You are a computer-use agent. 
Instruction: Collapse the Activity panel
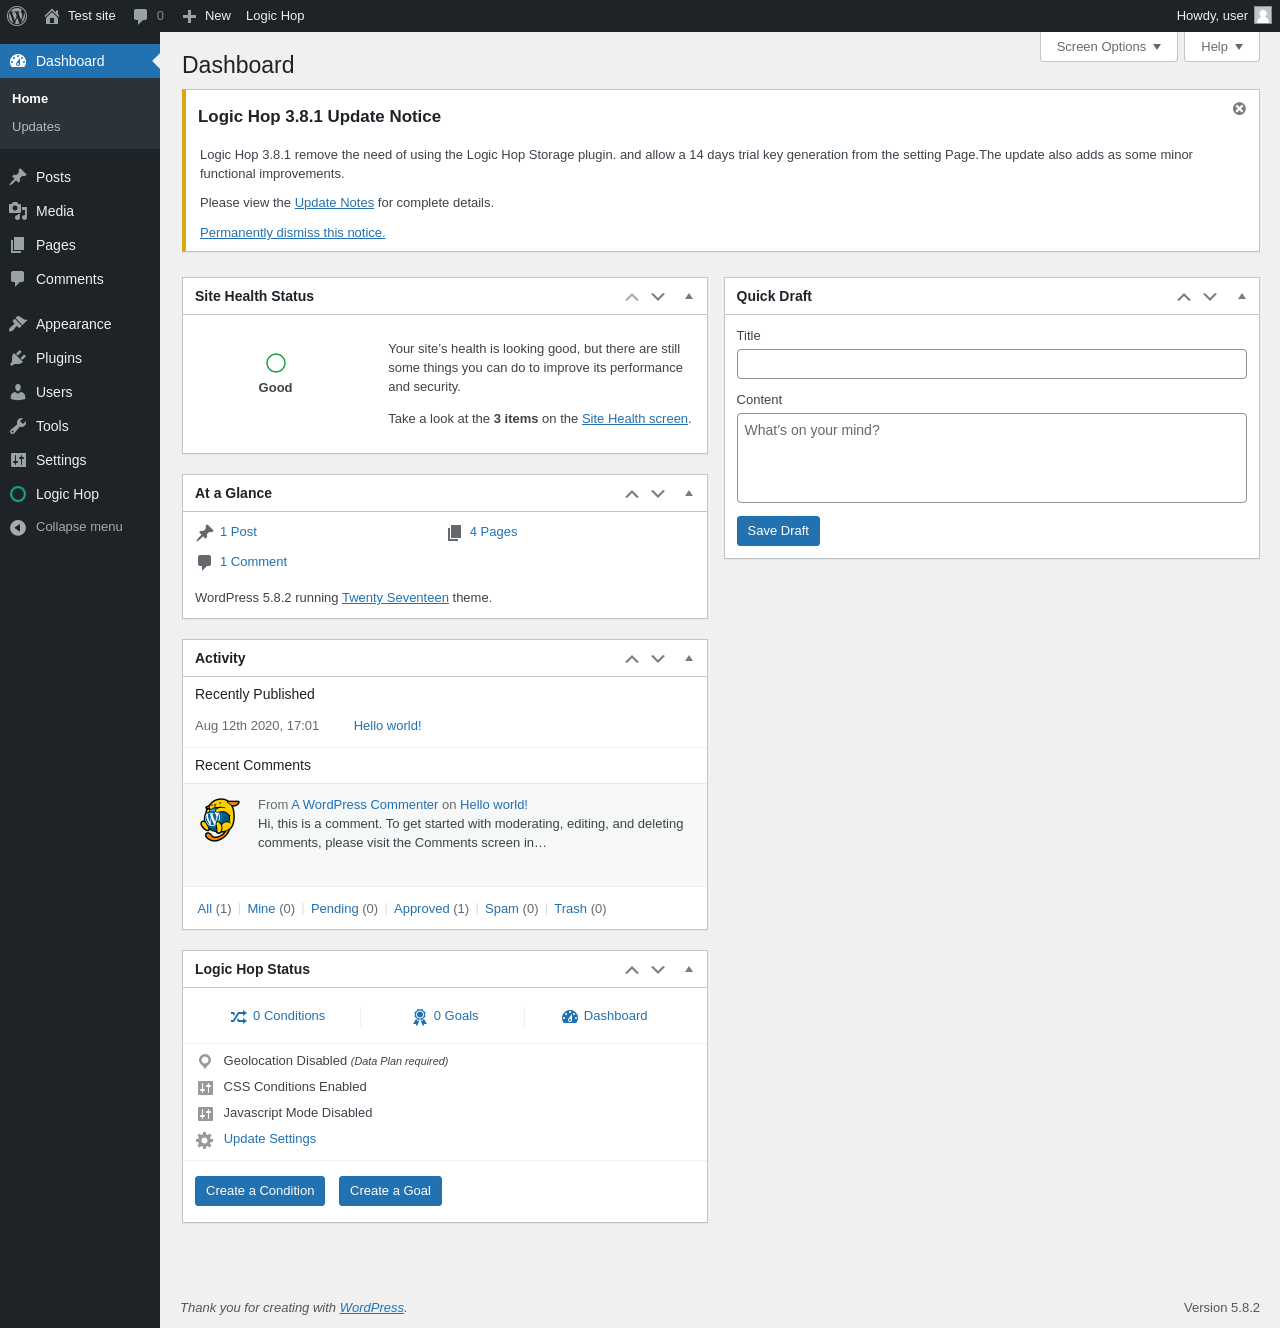pyautogui.click(x=689, y=658)
